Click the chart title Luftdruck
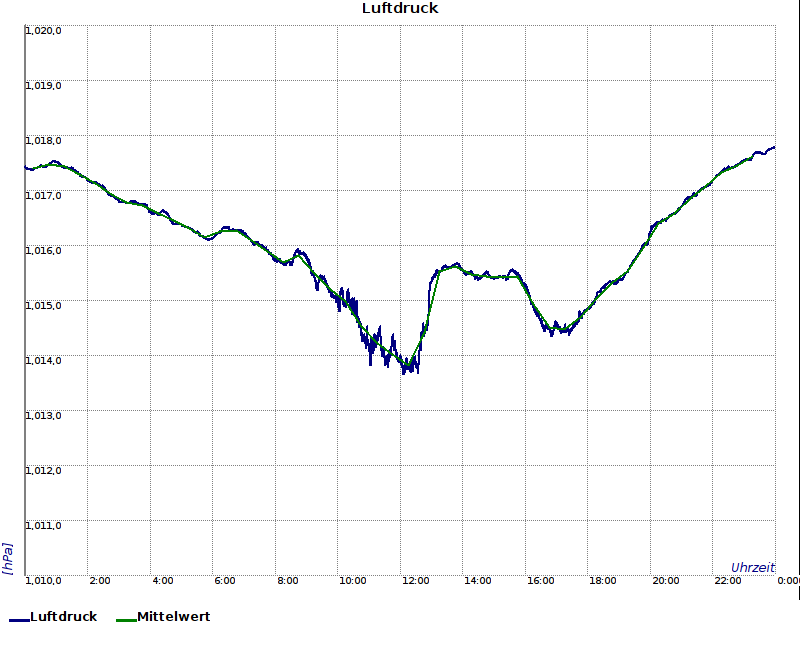This screenshot has height=650, width=800. pyautogui.click(x=400, y=8)
